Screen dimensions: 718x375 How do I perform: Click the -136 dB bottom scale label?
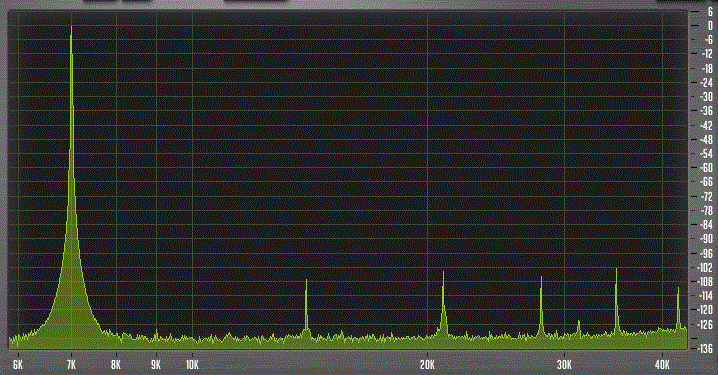706,348
